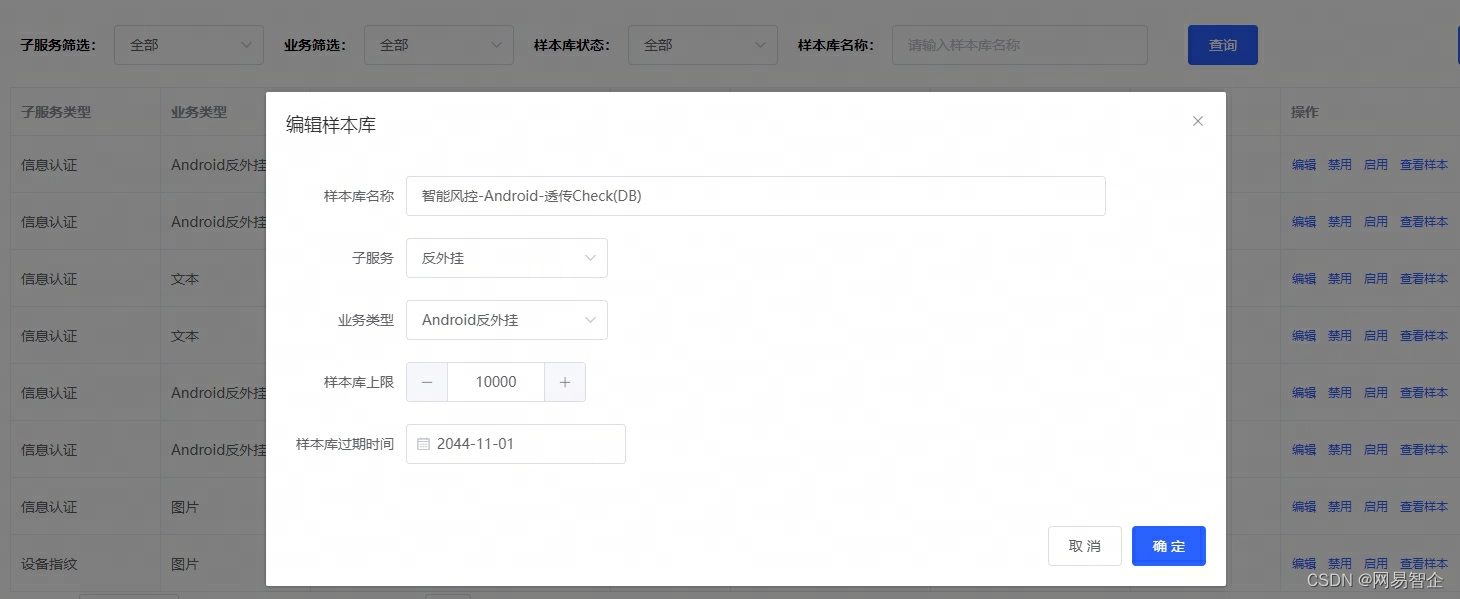This screenshot has width=1460, height=599.
Task: Click the calendar icon beside 2044-11-01
Action: pyautogui.click(x=423, y=444)
